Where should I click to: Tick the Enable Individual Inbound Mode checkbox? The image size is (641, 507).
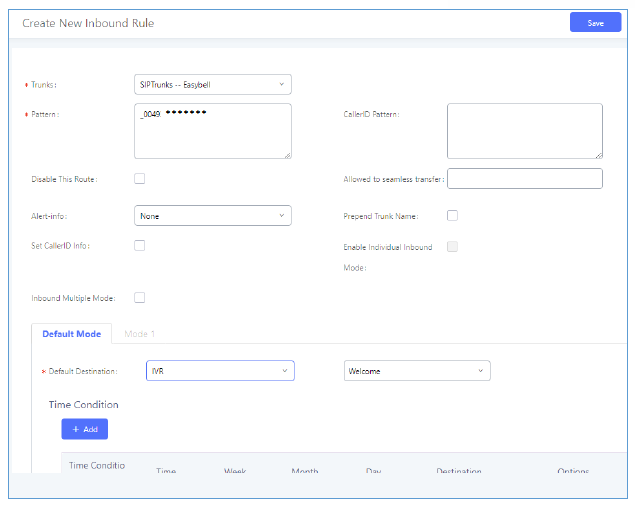(452, 247)
